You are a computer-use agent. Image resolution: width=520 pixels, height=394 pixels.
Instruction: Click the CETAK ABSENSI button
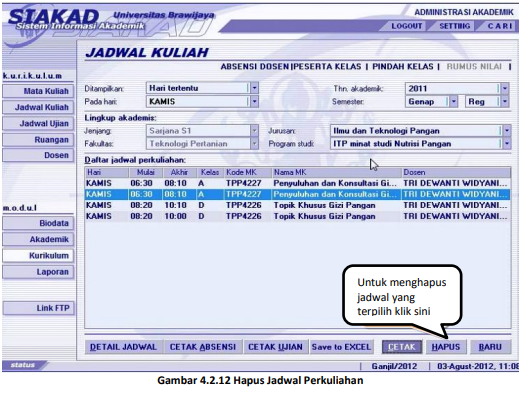click(x=203, y=347)
